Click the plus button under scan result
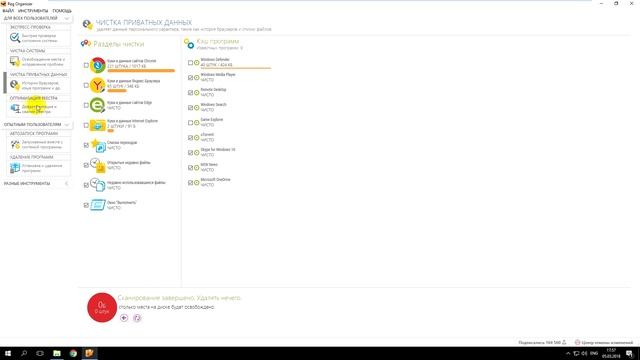Screen dimensions: 640x360 point(124,318)
